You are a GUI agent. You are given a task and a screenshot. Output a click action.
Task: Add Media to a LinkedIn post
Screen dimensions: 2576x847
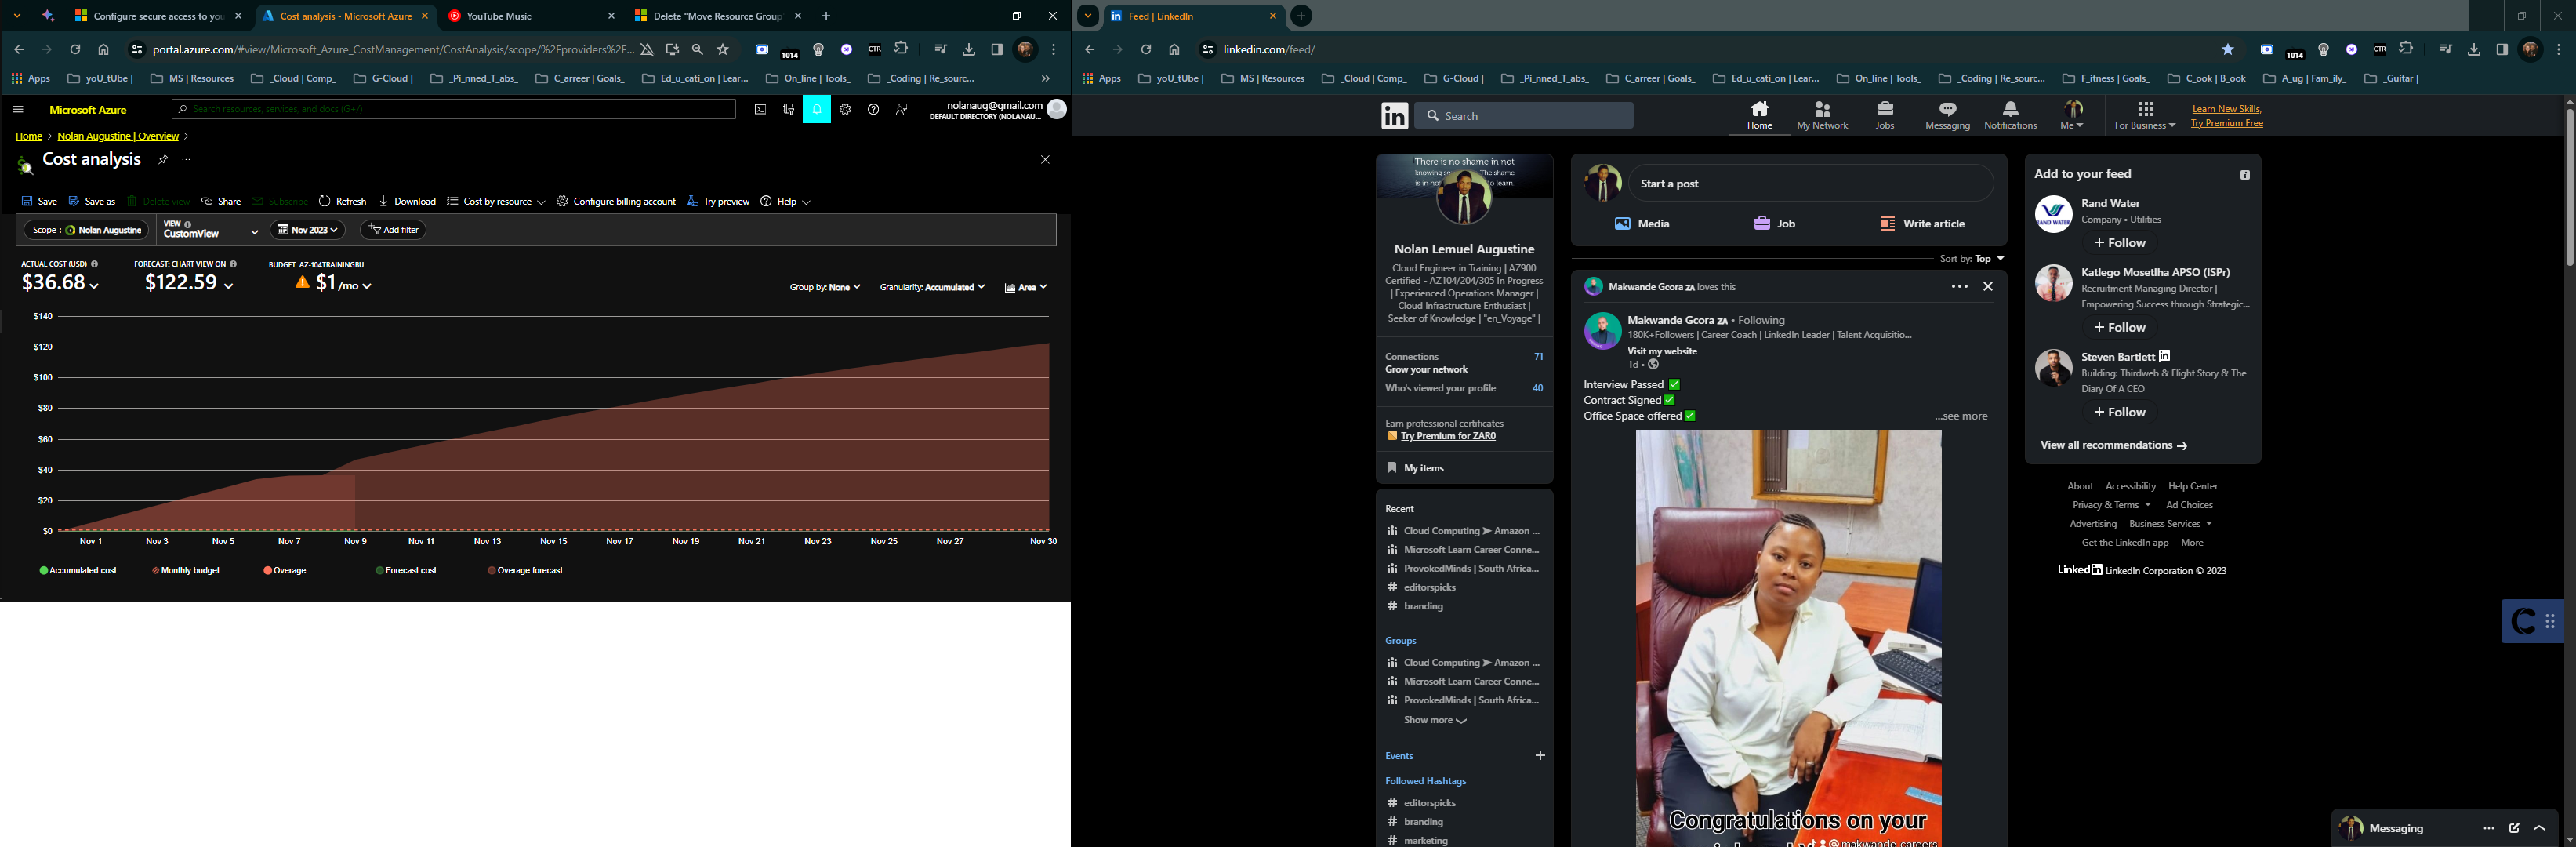(x=1642, y=223)
